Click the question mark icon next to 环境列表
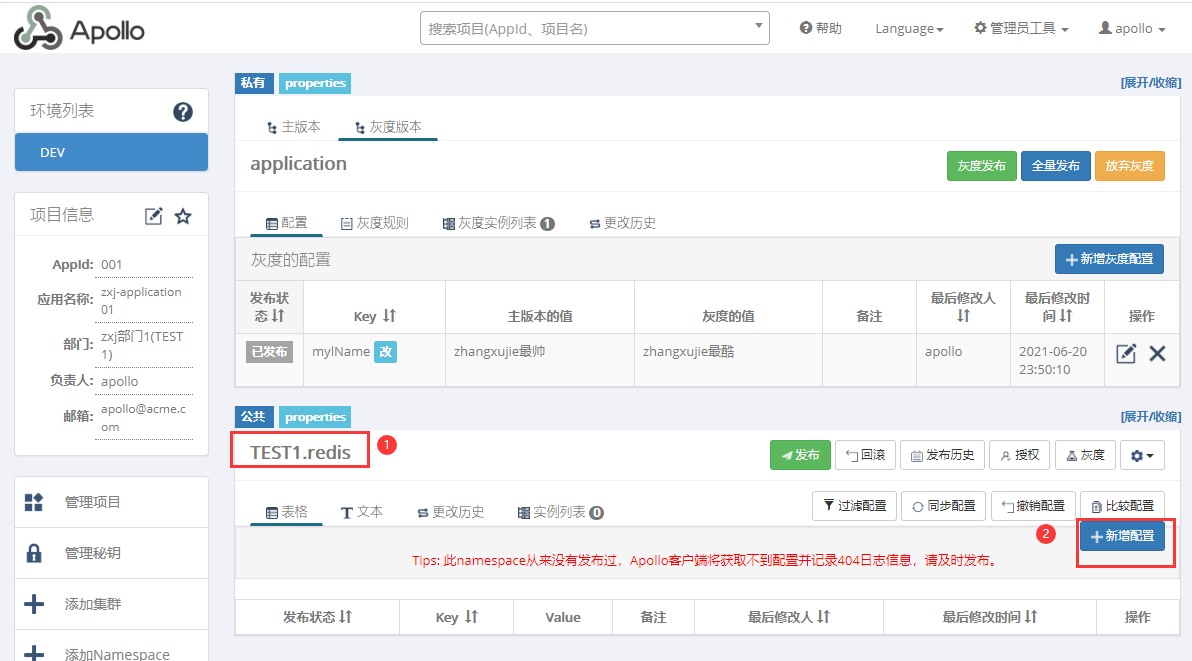Screen dimensions: 1192x661 182,112
